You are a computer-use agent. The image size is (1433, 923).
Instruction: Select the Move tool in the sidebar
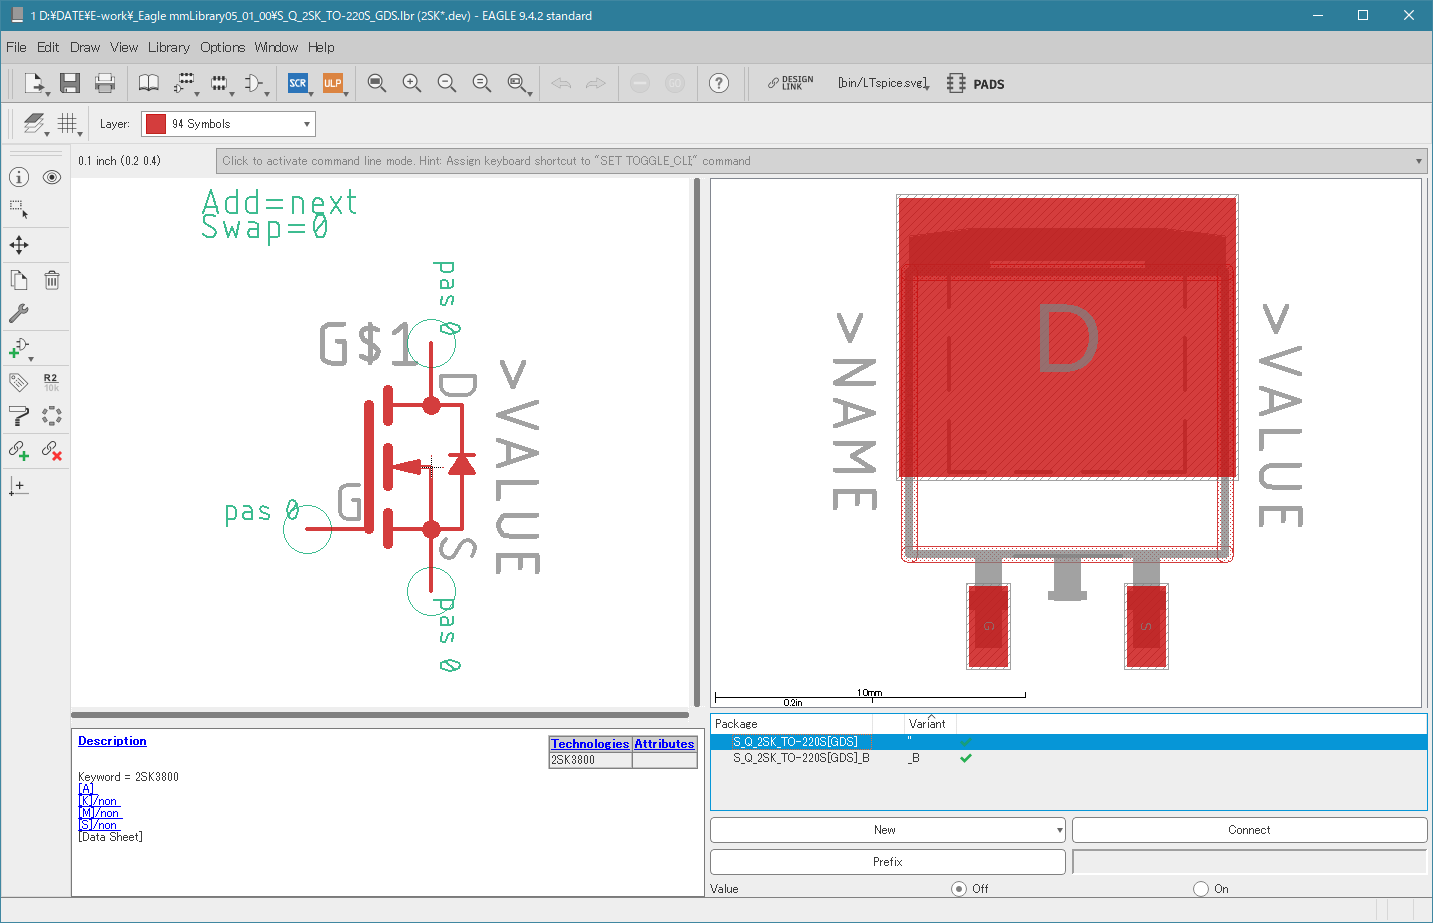[x=19, y=245]
